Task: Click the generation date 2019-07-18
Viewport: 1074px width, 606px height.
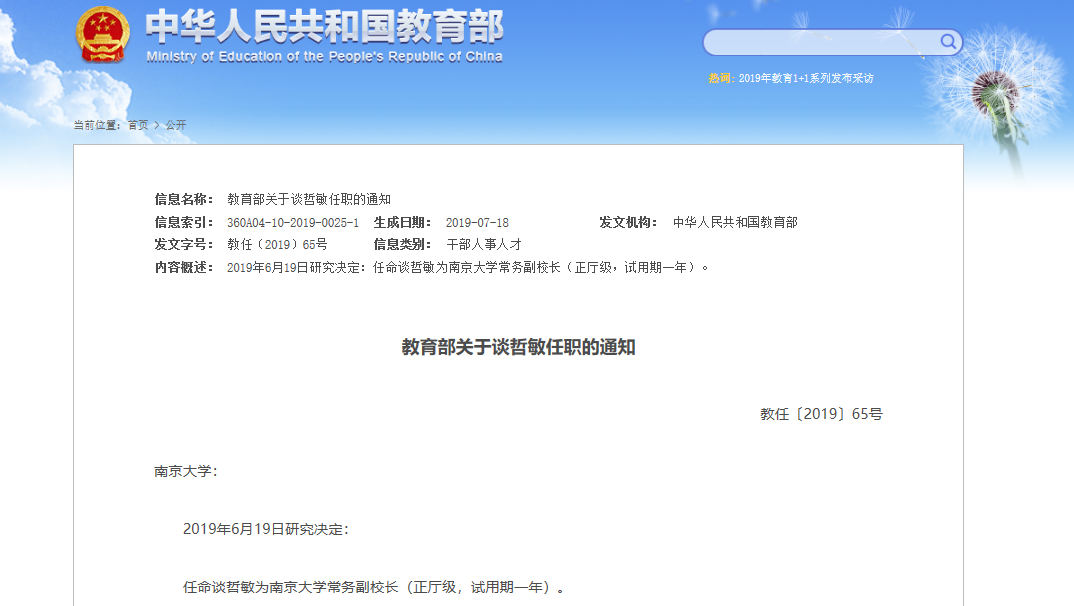Action: point(476,222)
